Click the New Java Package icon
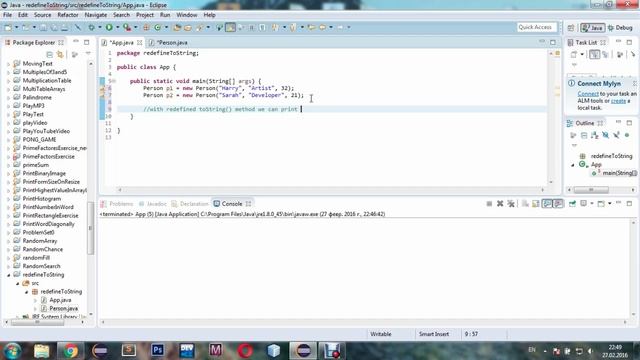640x360 pixels. coord(146,27)
